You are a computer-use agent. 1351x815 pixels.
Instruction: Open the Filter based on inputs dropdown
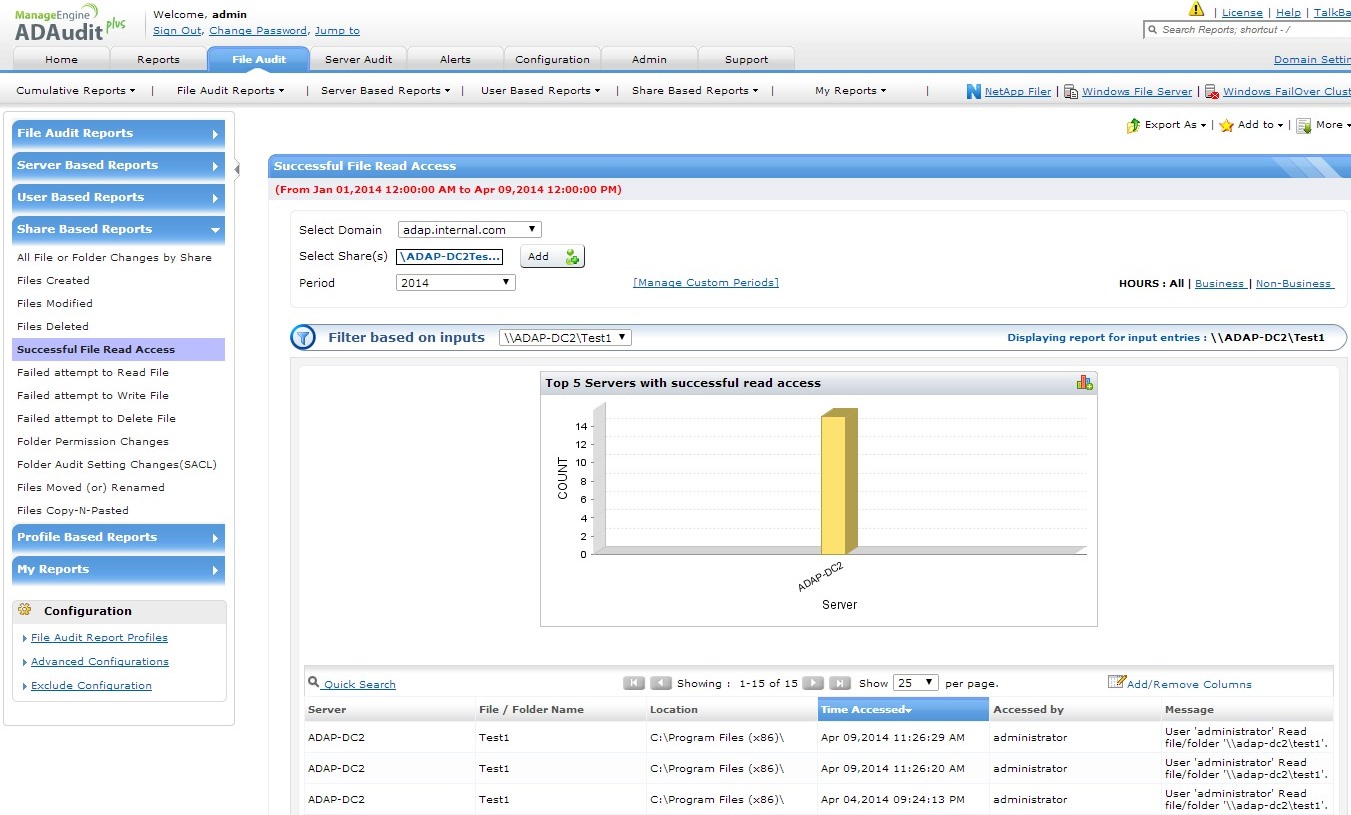point(565,338)
